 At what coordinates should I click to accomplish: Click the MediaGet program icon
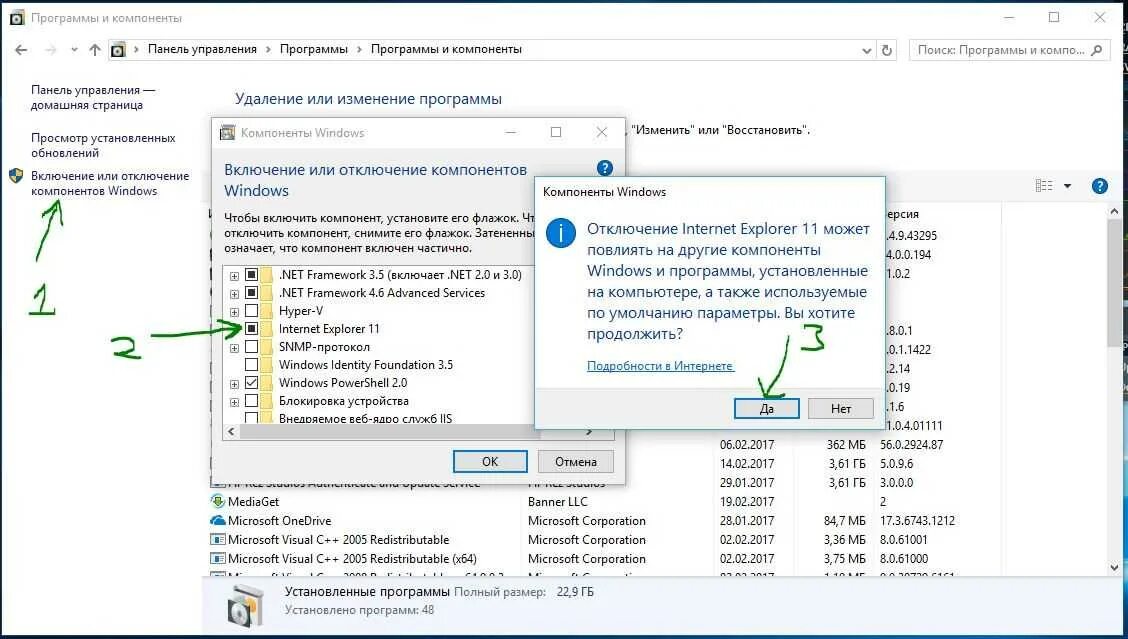[217, 501]
